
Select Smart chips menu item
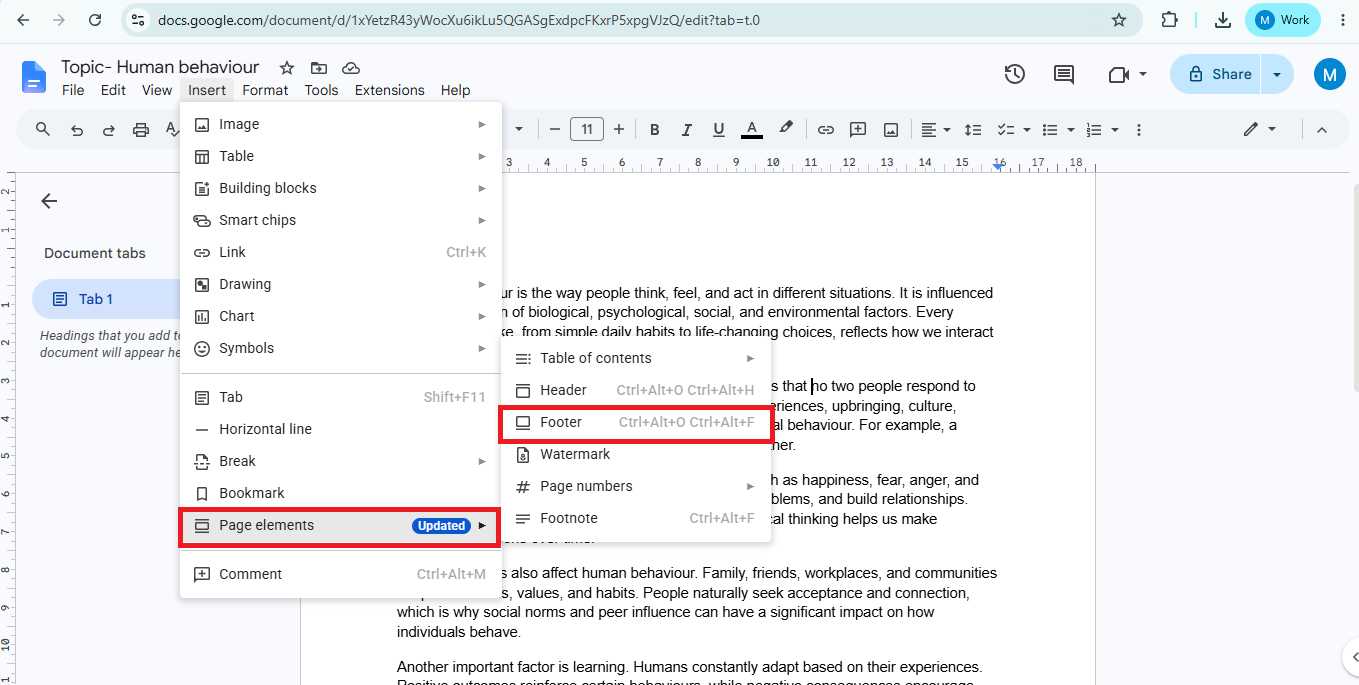pyautogui.click(x=340, y=220)
